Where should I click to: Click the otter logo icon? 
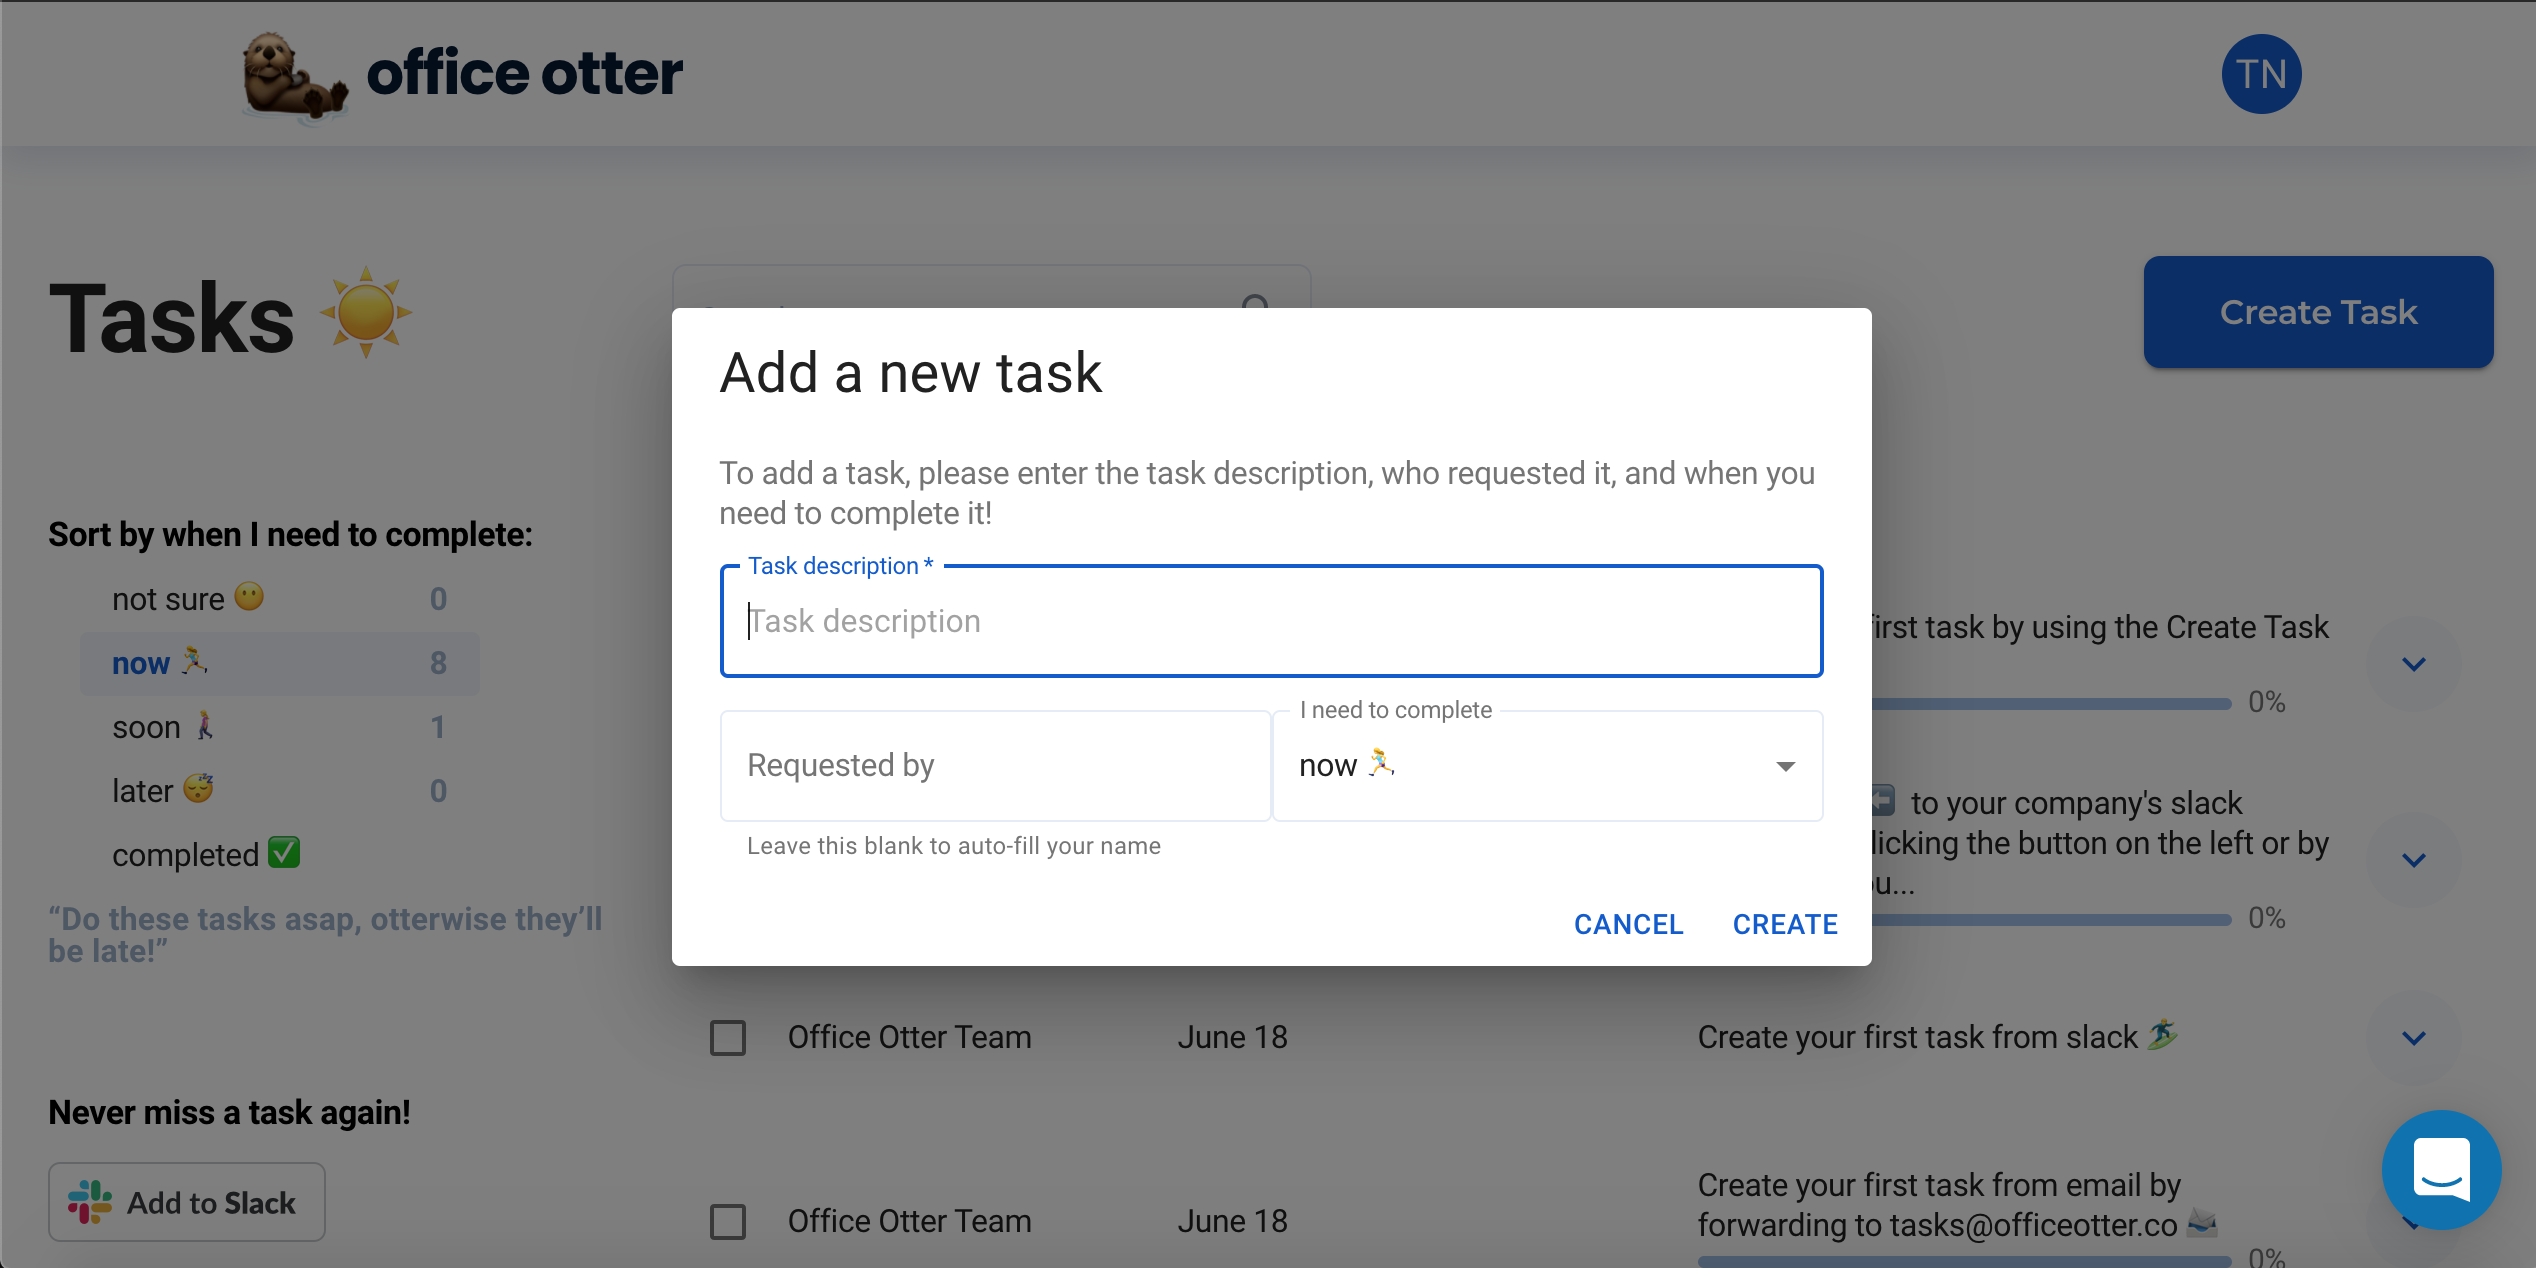click(292, 76)
